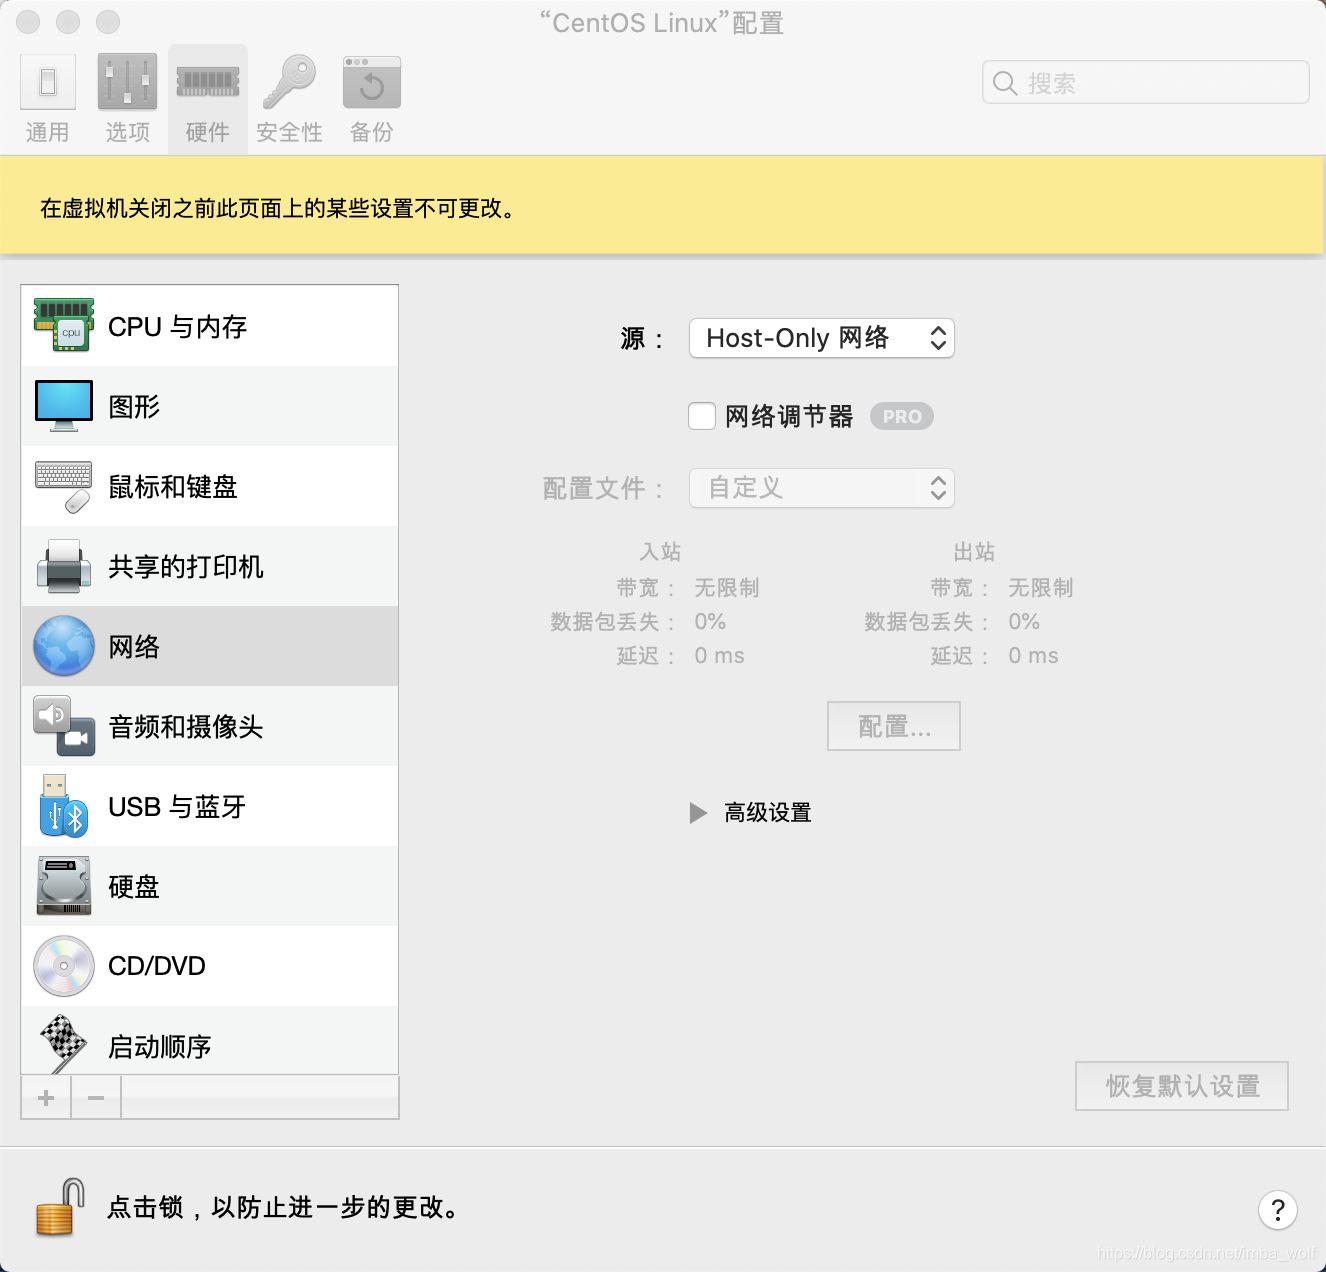Image resolution: width=1326 pixels, height=1272 pixels.
Task: Click the 入站 column heading
Action: coord(660,552)
